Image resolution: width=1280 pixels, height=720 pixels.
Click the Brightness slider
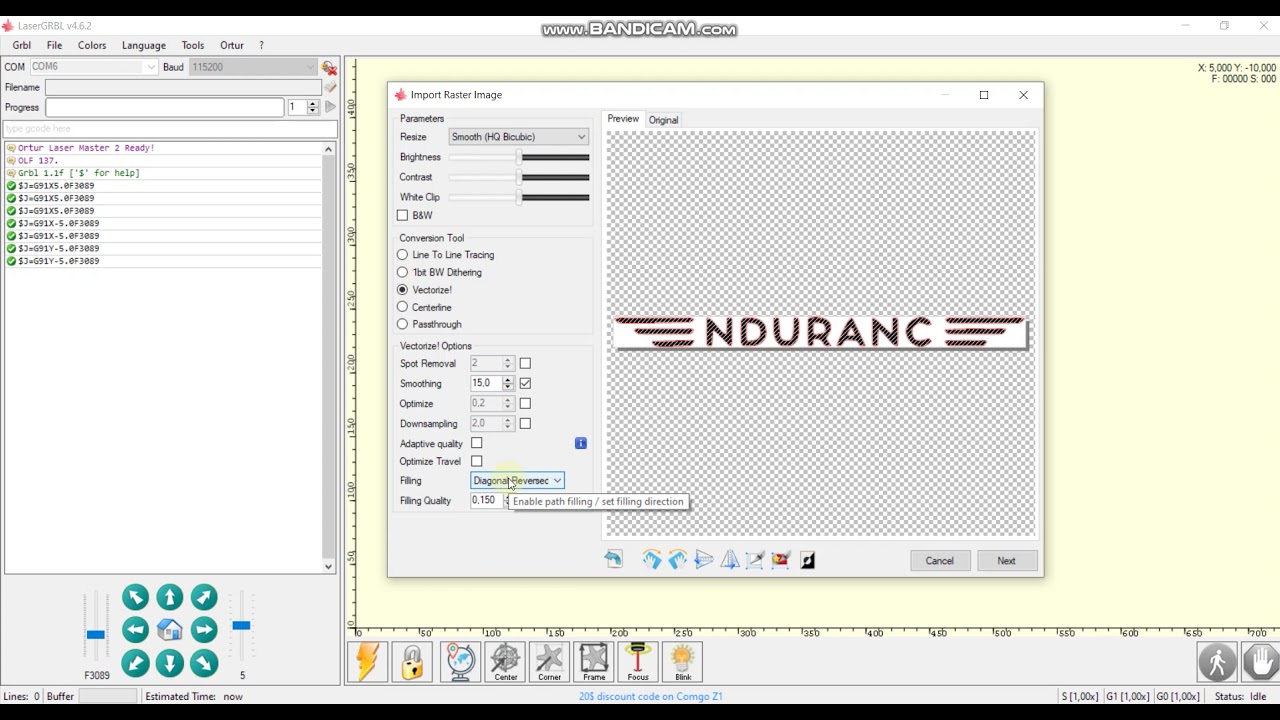point(519,157)
